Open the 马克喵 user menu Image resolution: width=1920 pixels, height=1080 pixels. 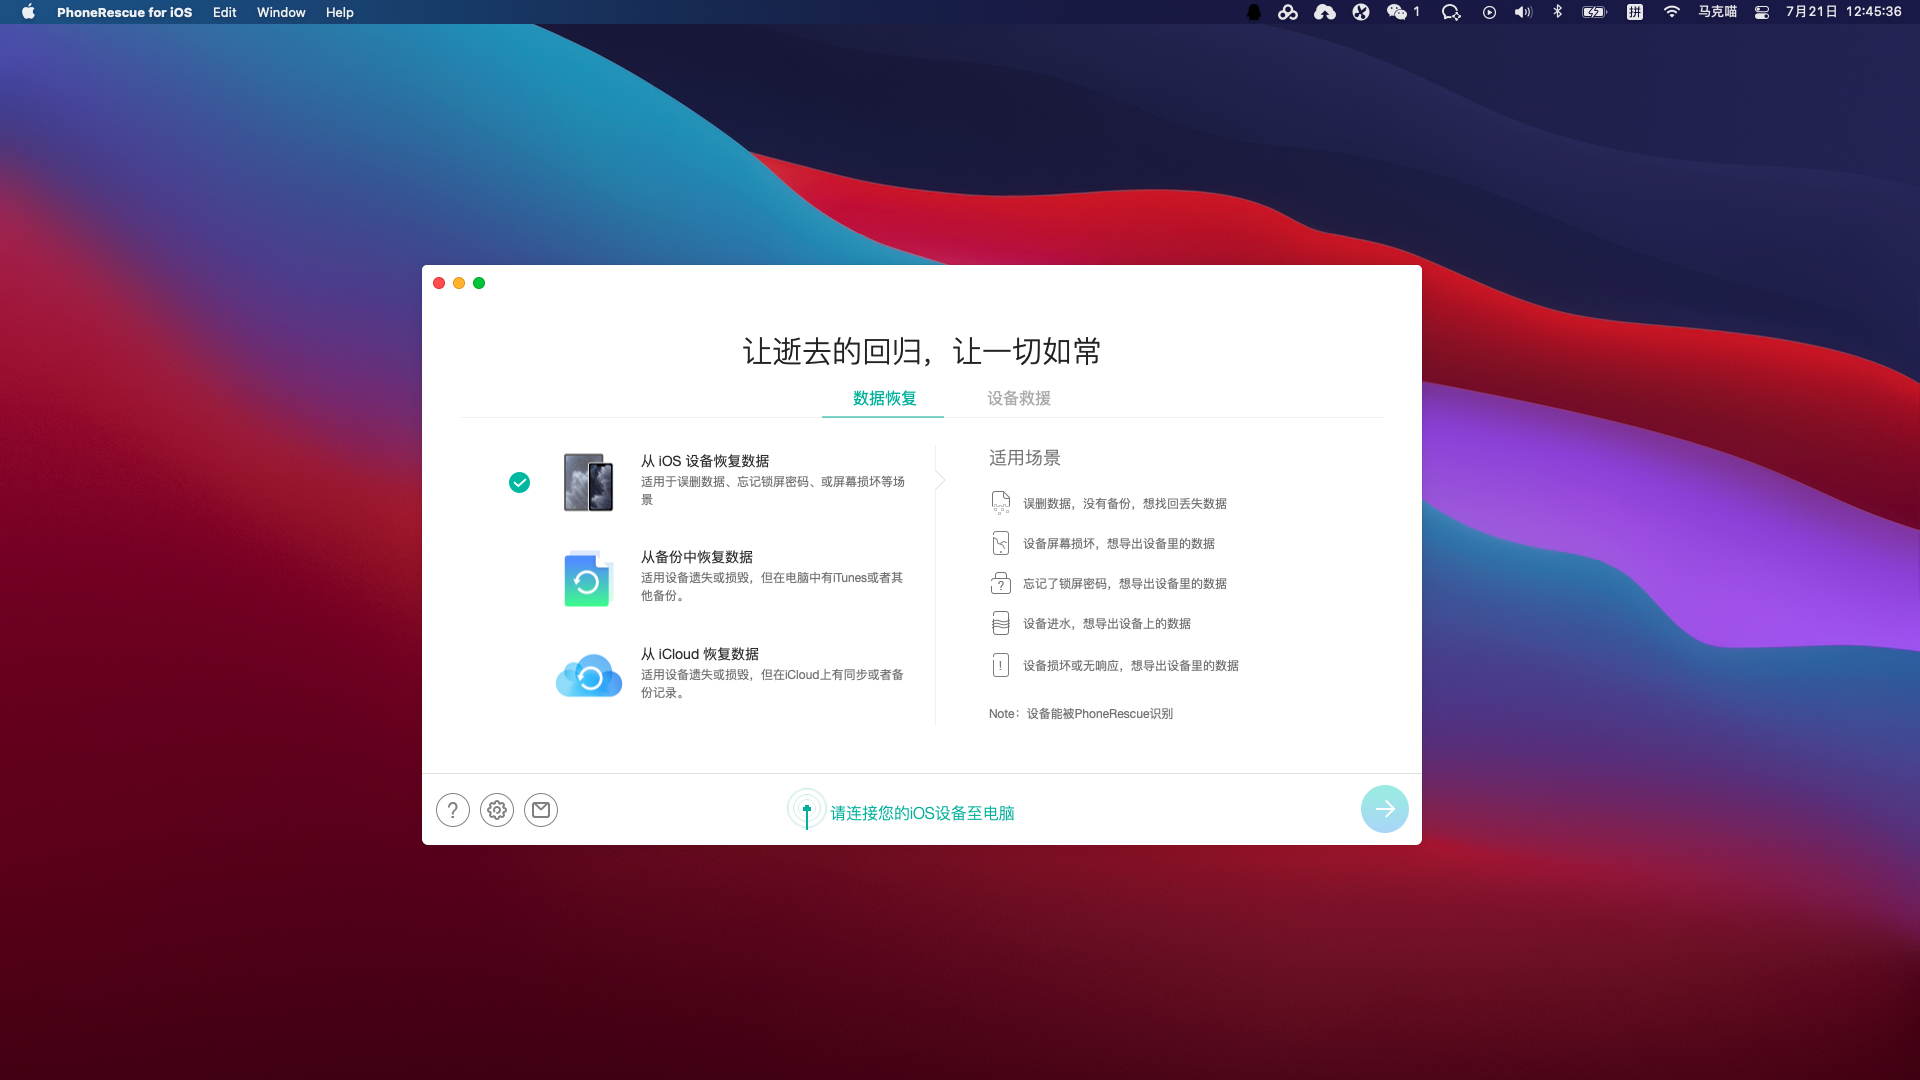pos(1717,12)
